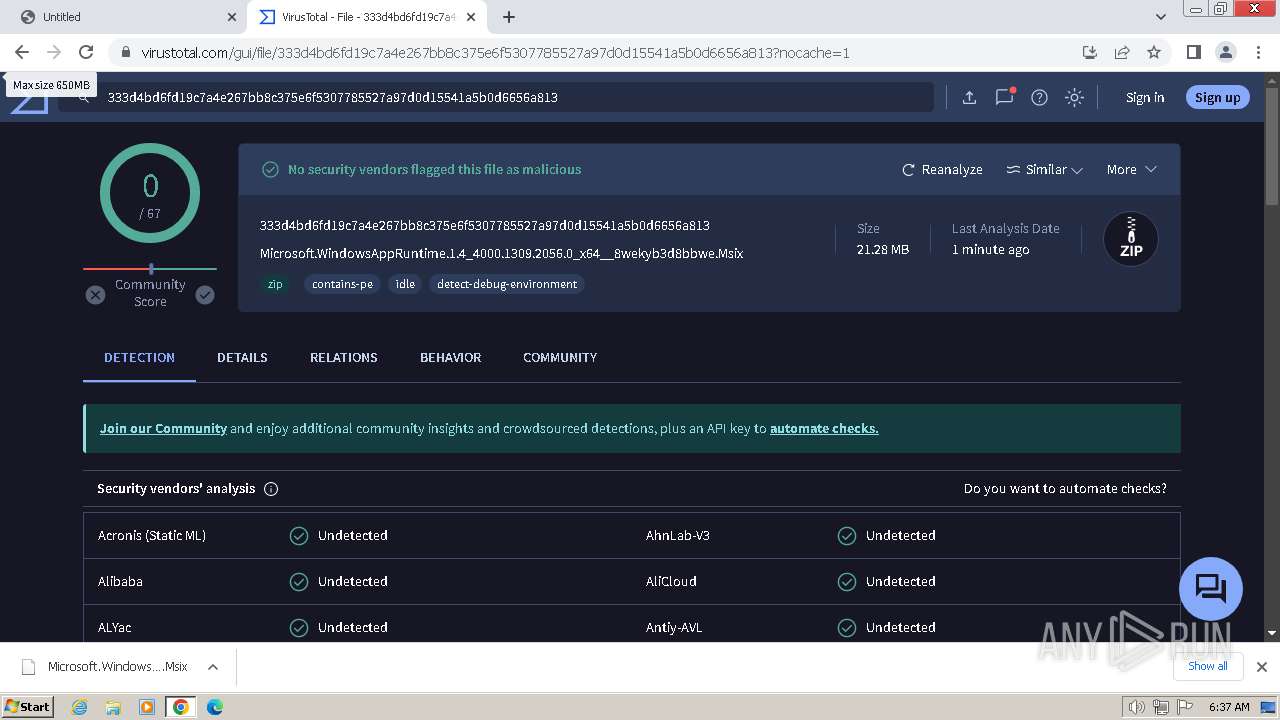Click the detect-debug-environment tag
This screenshot has width=1280, height=720.
507,284
